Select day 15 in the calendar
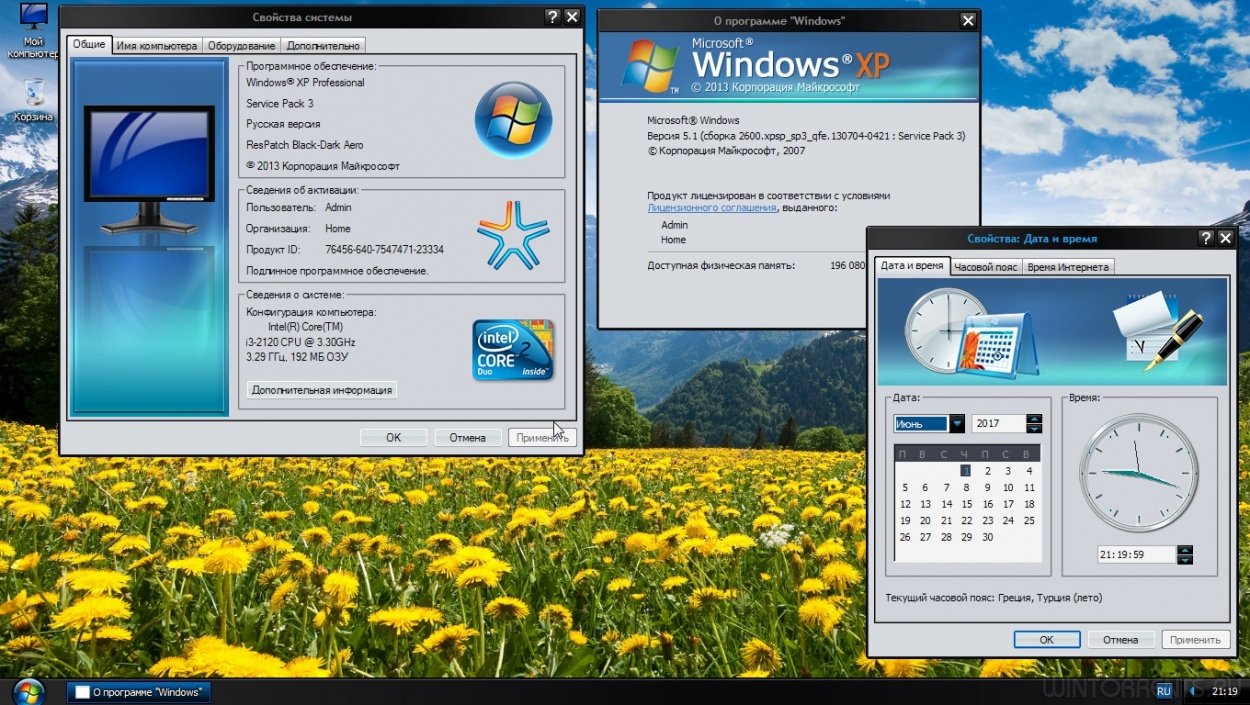This screenshot has width=1250, height=705. point(967,504)
